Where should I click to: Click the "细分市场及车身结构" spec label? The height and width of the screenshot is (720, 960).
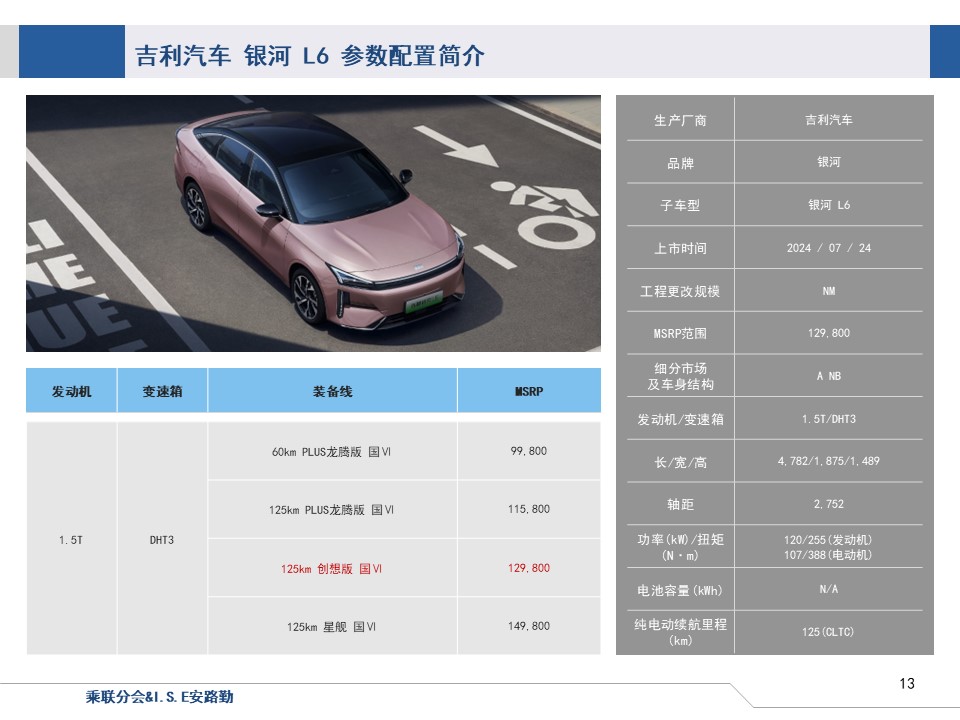click(x=680, y=377)
